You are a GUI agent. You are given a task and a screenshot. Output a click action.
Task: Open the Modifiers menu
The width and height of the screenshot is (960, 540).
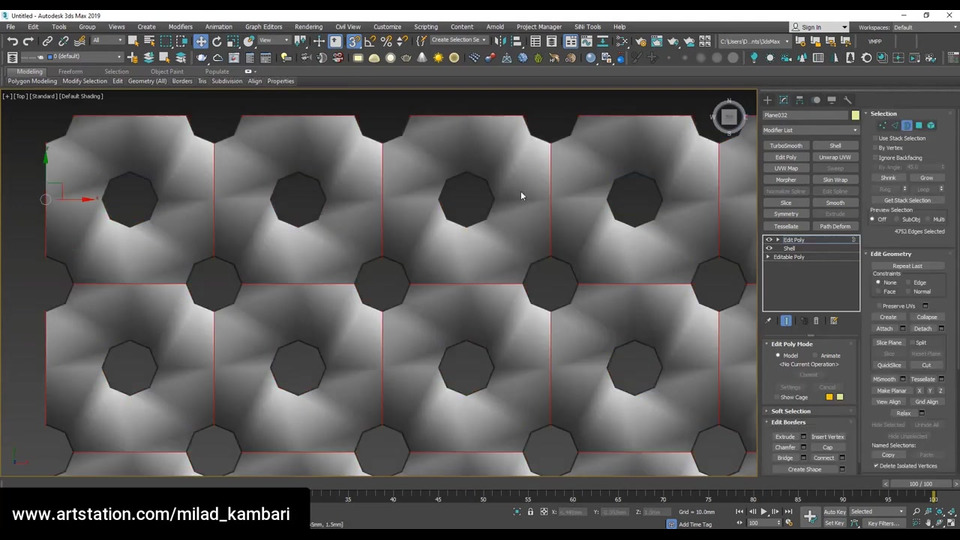180,27
